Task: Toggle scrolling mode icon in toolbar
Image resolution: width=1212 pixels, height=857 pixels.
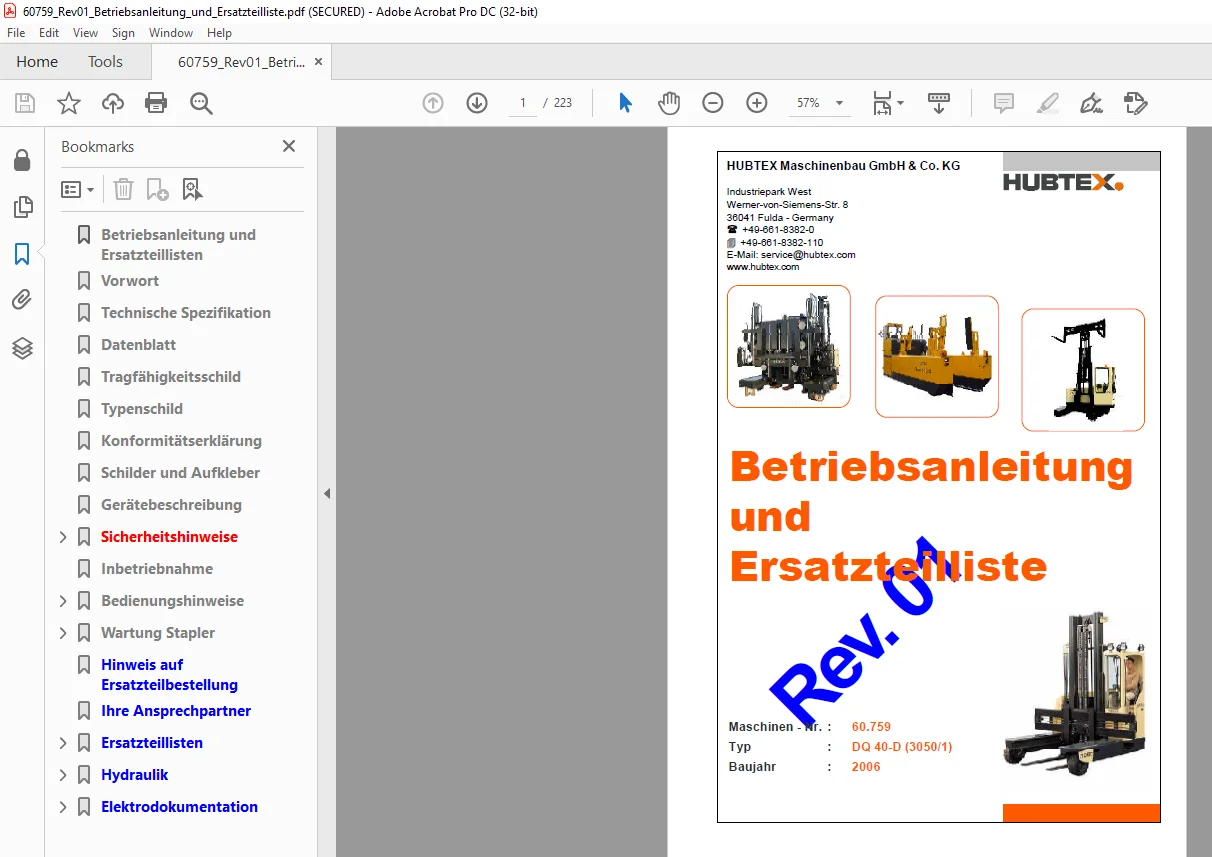Action: (939, 103)
